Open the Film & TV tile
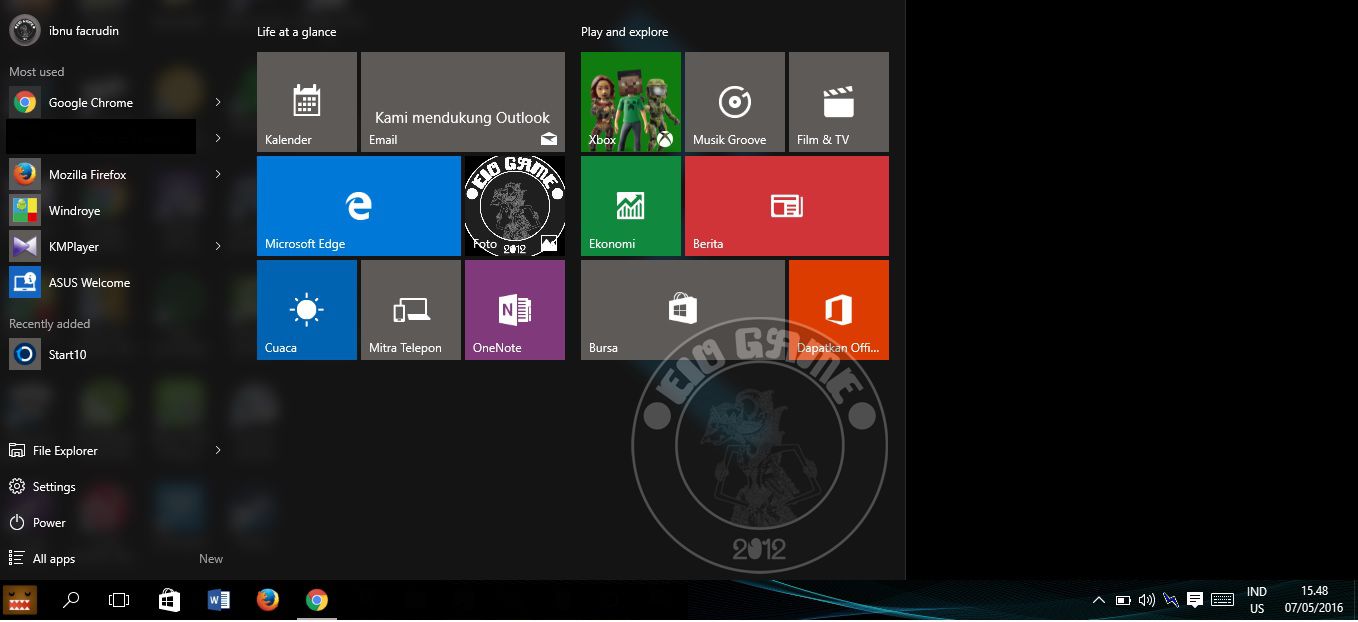This screenshot has width=1358, height=622. [839, 102]
